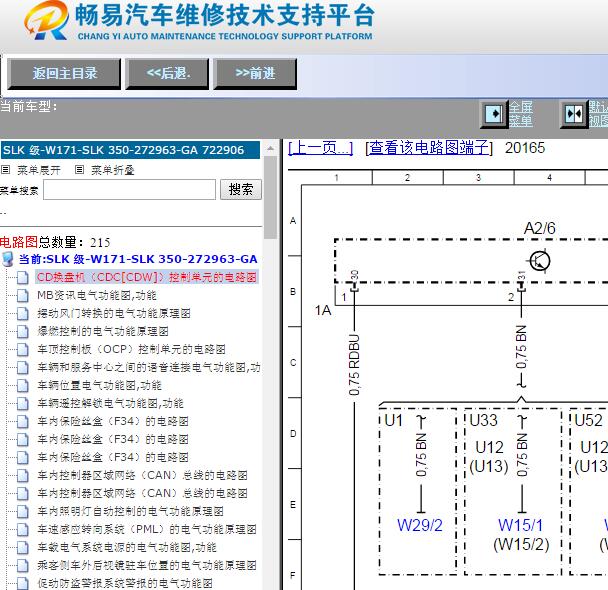
Task: Open the first 车内控制器区域网络 (CAN) 总线的电路图
Action: pos(142,475)
